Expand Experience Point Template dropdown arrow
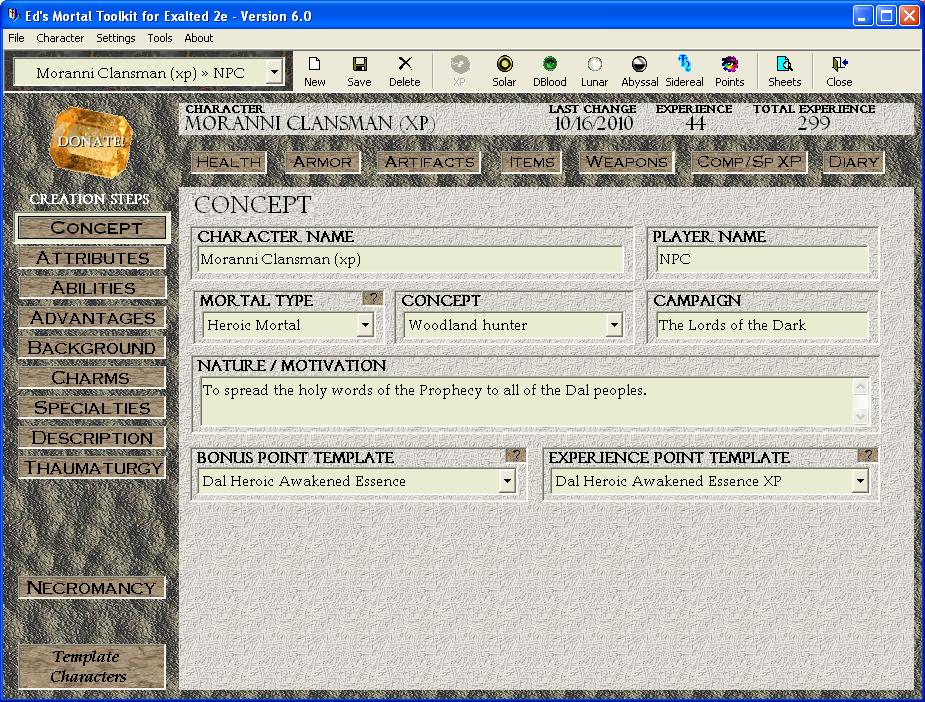 tap(860, 481)
